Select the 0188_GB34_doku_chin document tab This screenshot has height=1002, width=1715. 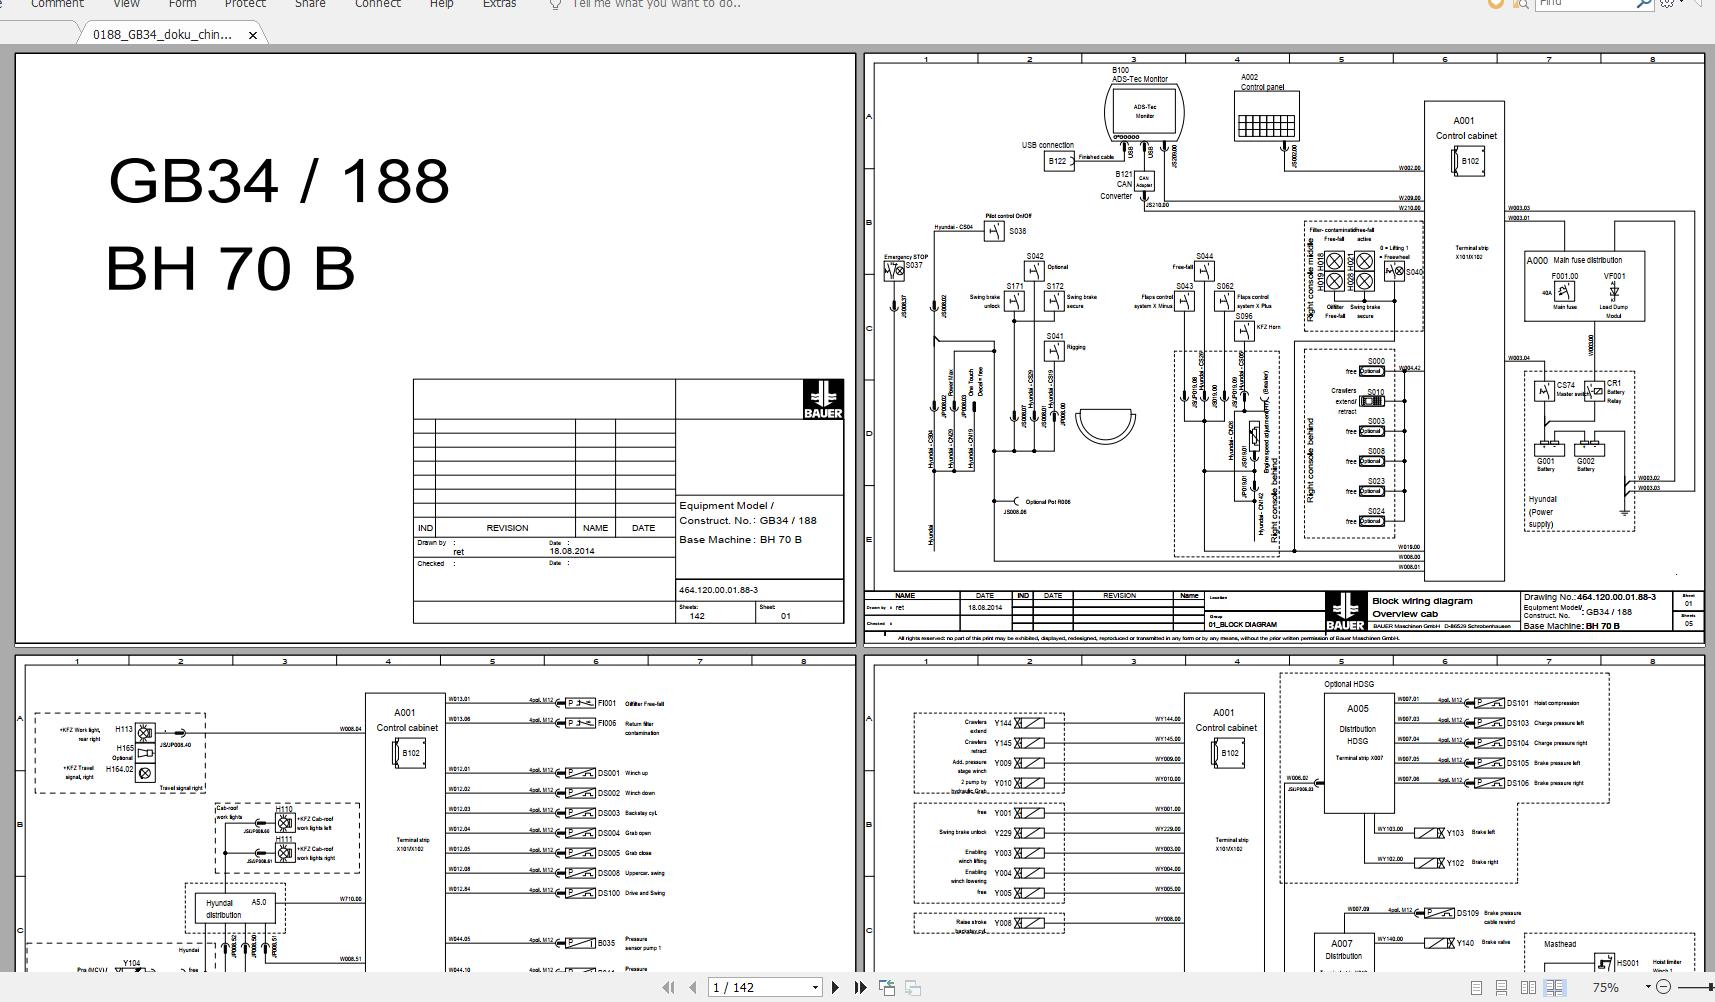[162, 34]
